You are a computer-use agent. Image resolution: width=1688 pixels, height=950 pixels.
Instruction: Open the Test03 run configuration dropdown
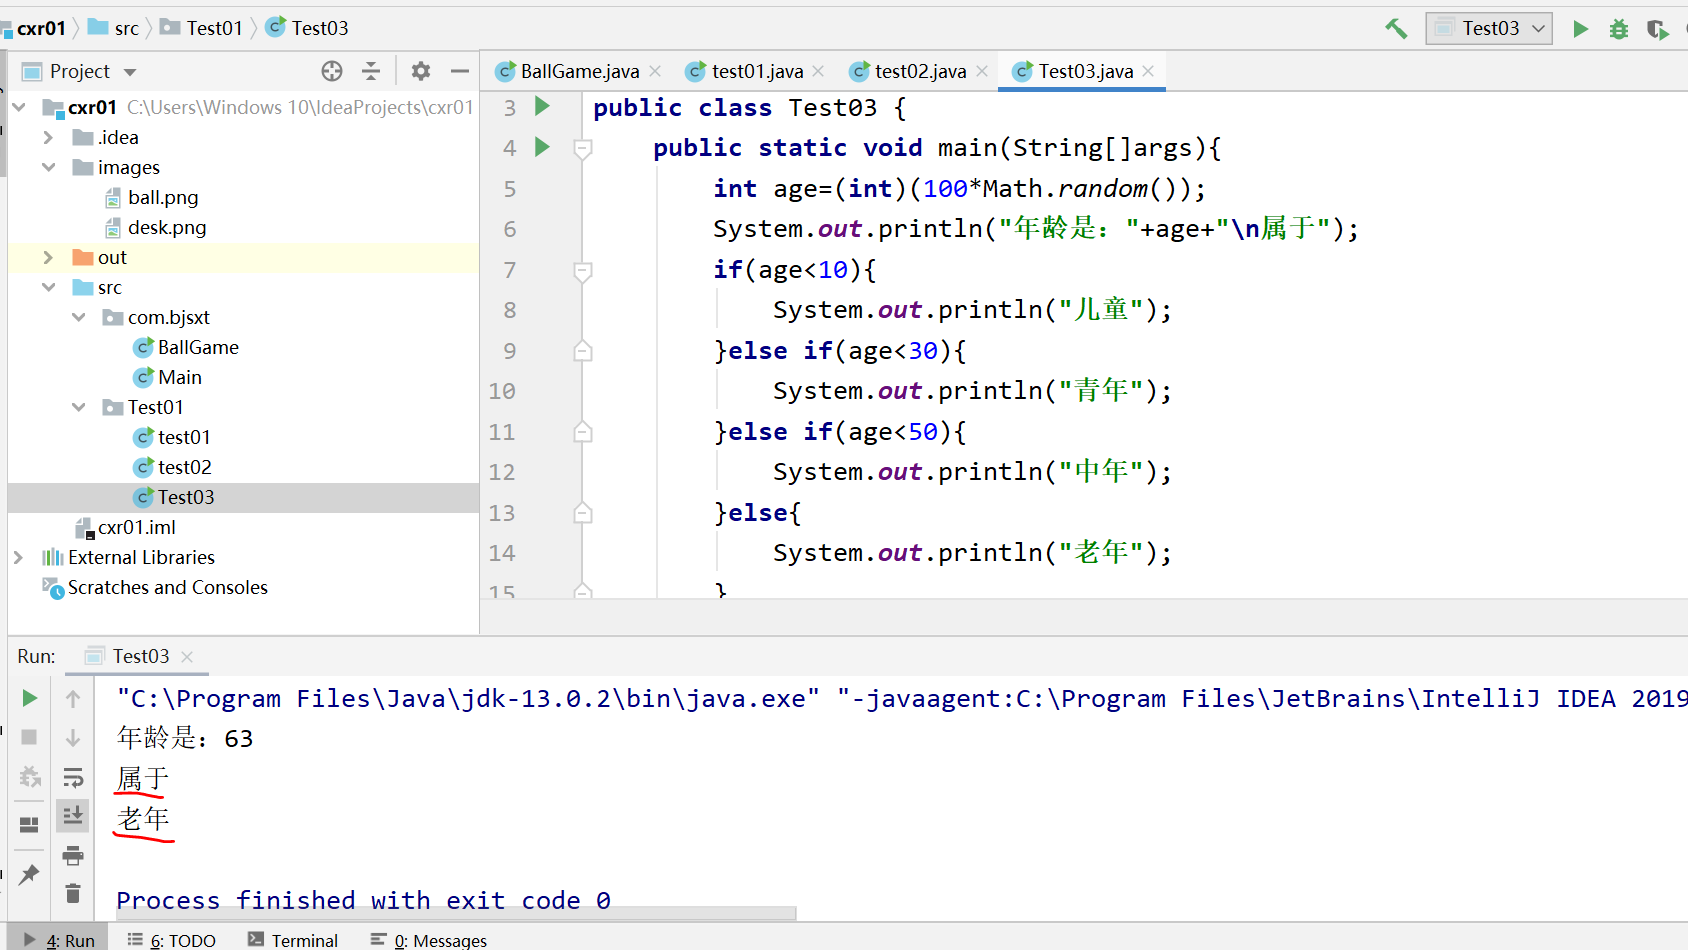tap(1489, 28)
